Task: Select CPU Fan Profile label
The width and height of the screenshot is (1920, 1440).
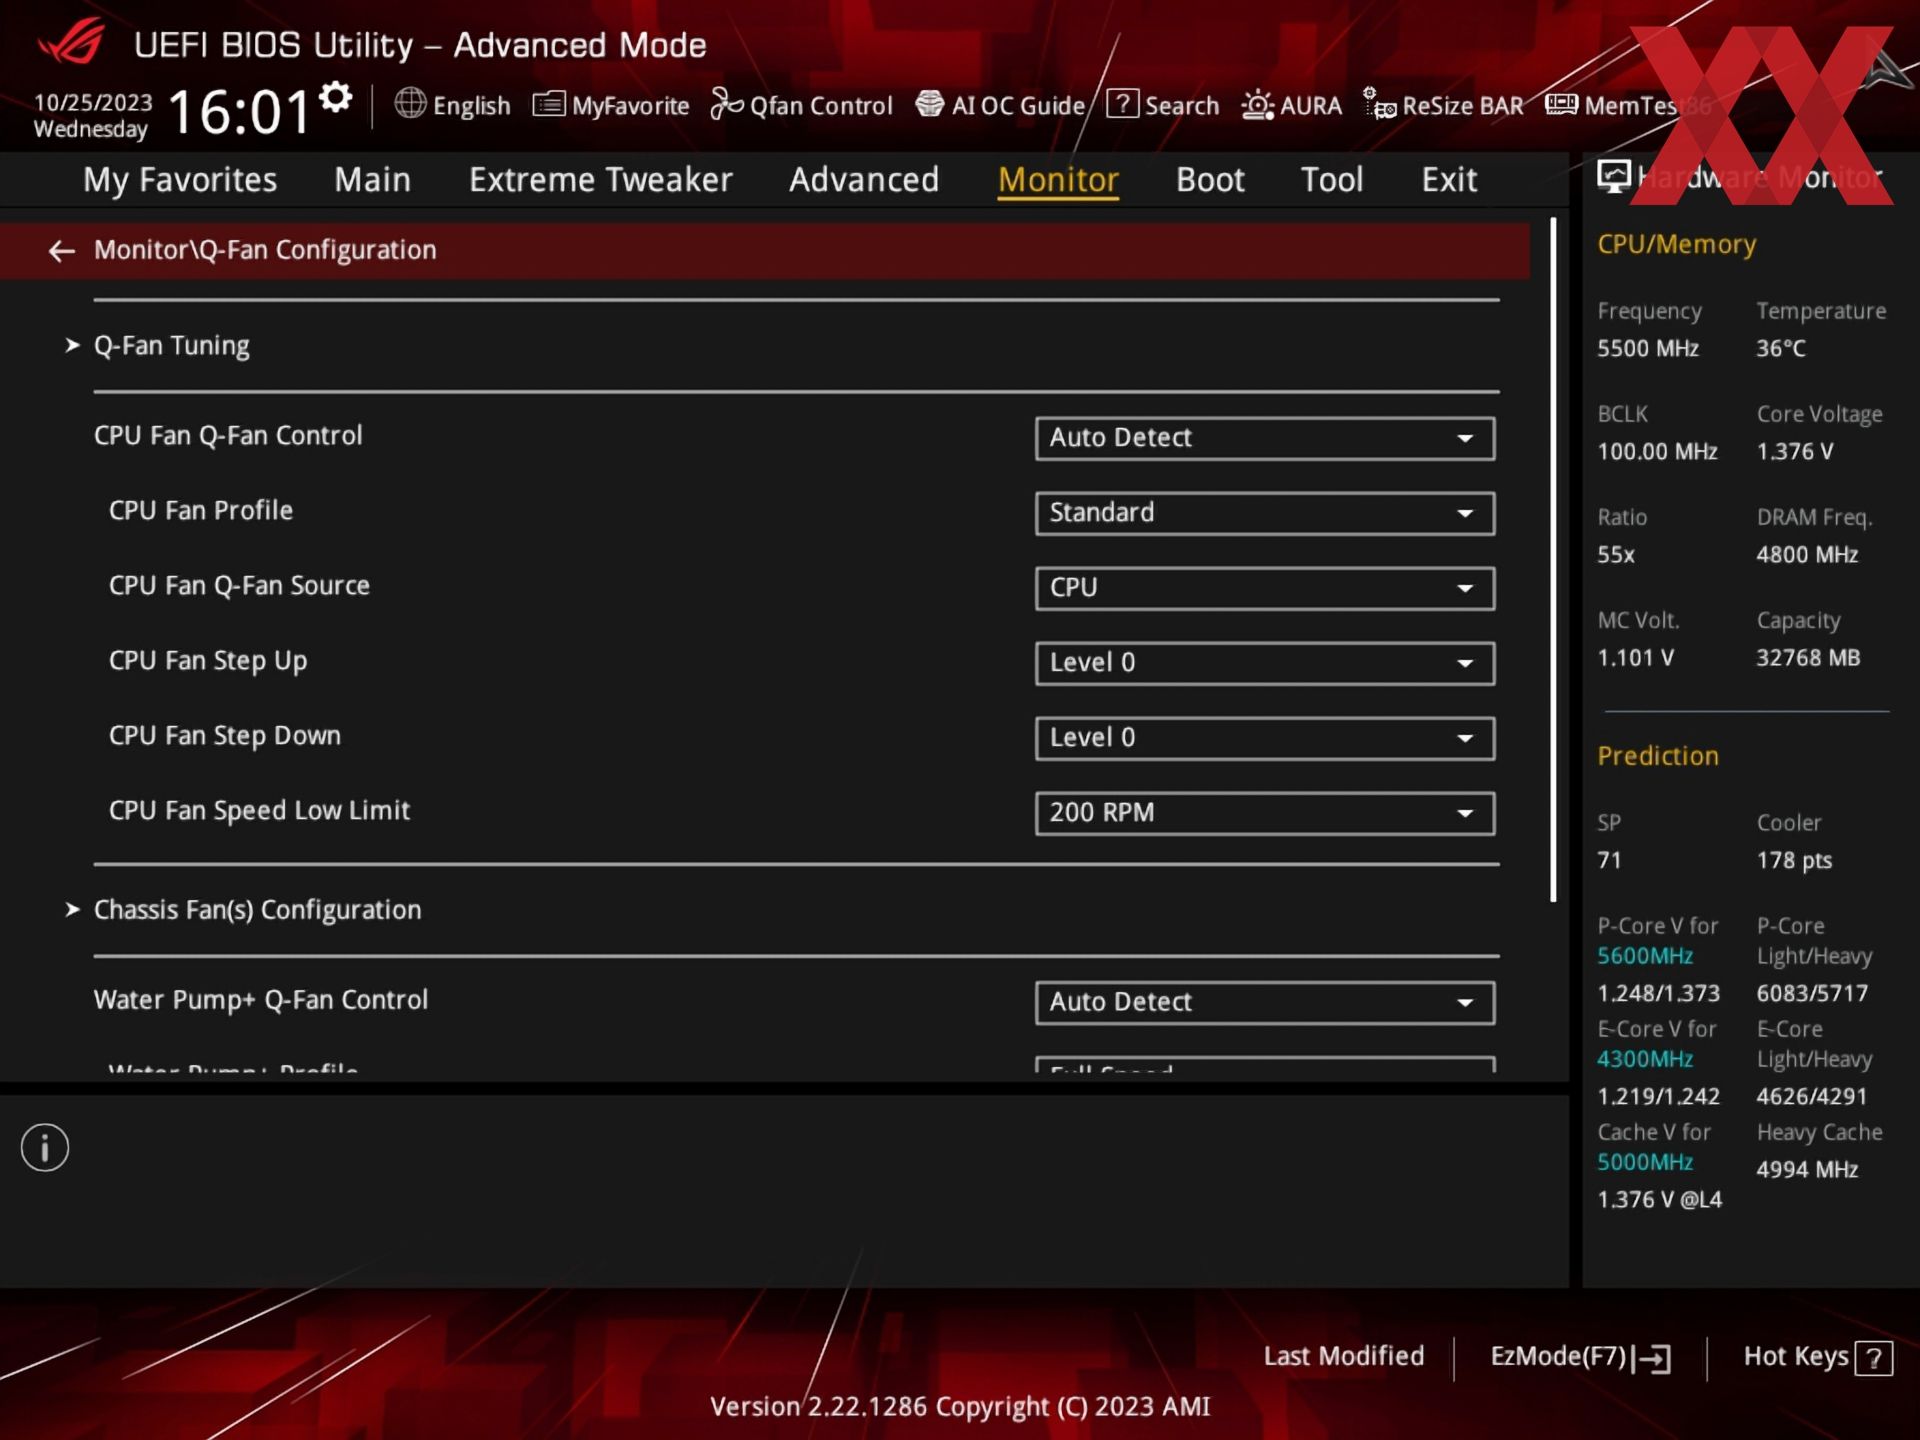Action: pos(201,511)
